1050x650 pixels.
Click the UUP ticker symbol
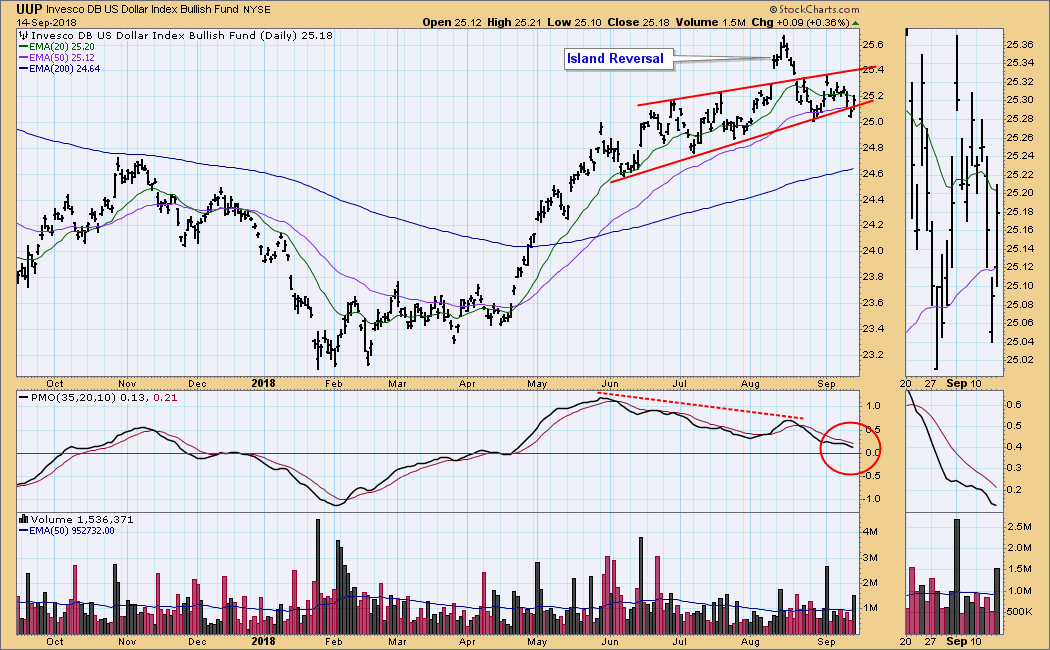tap(32, 7)
